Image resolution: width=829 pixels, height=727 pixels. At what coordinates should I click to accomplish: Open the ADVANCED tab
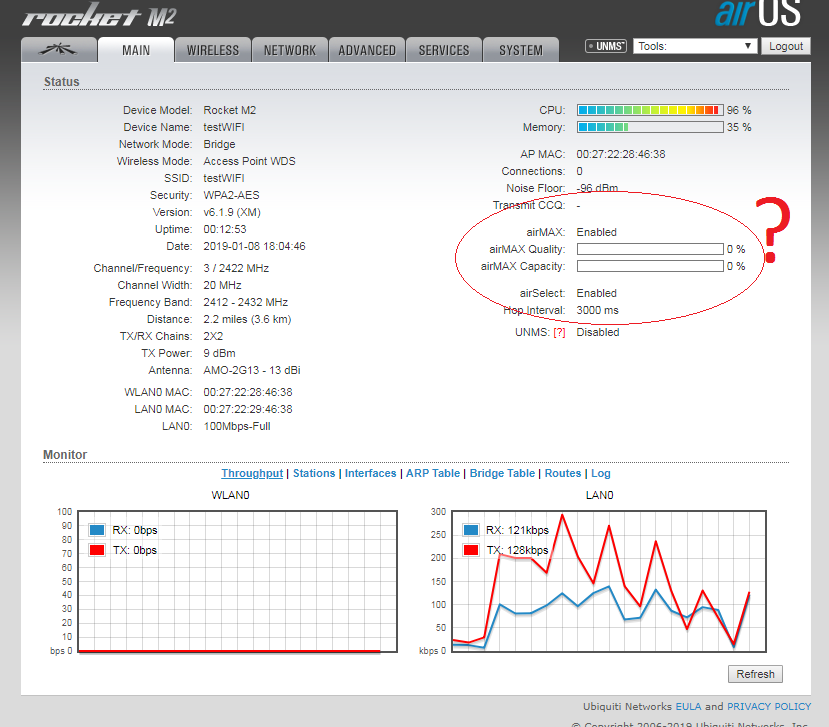click(367, 50)
